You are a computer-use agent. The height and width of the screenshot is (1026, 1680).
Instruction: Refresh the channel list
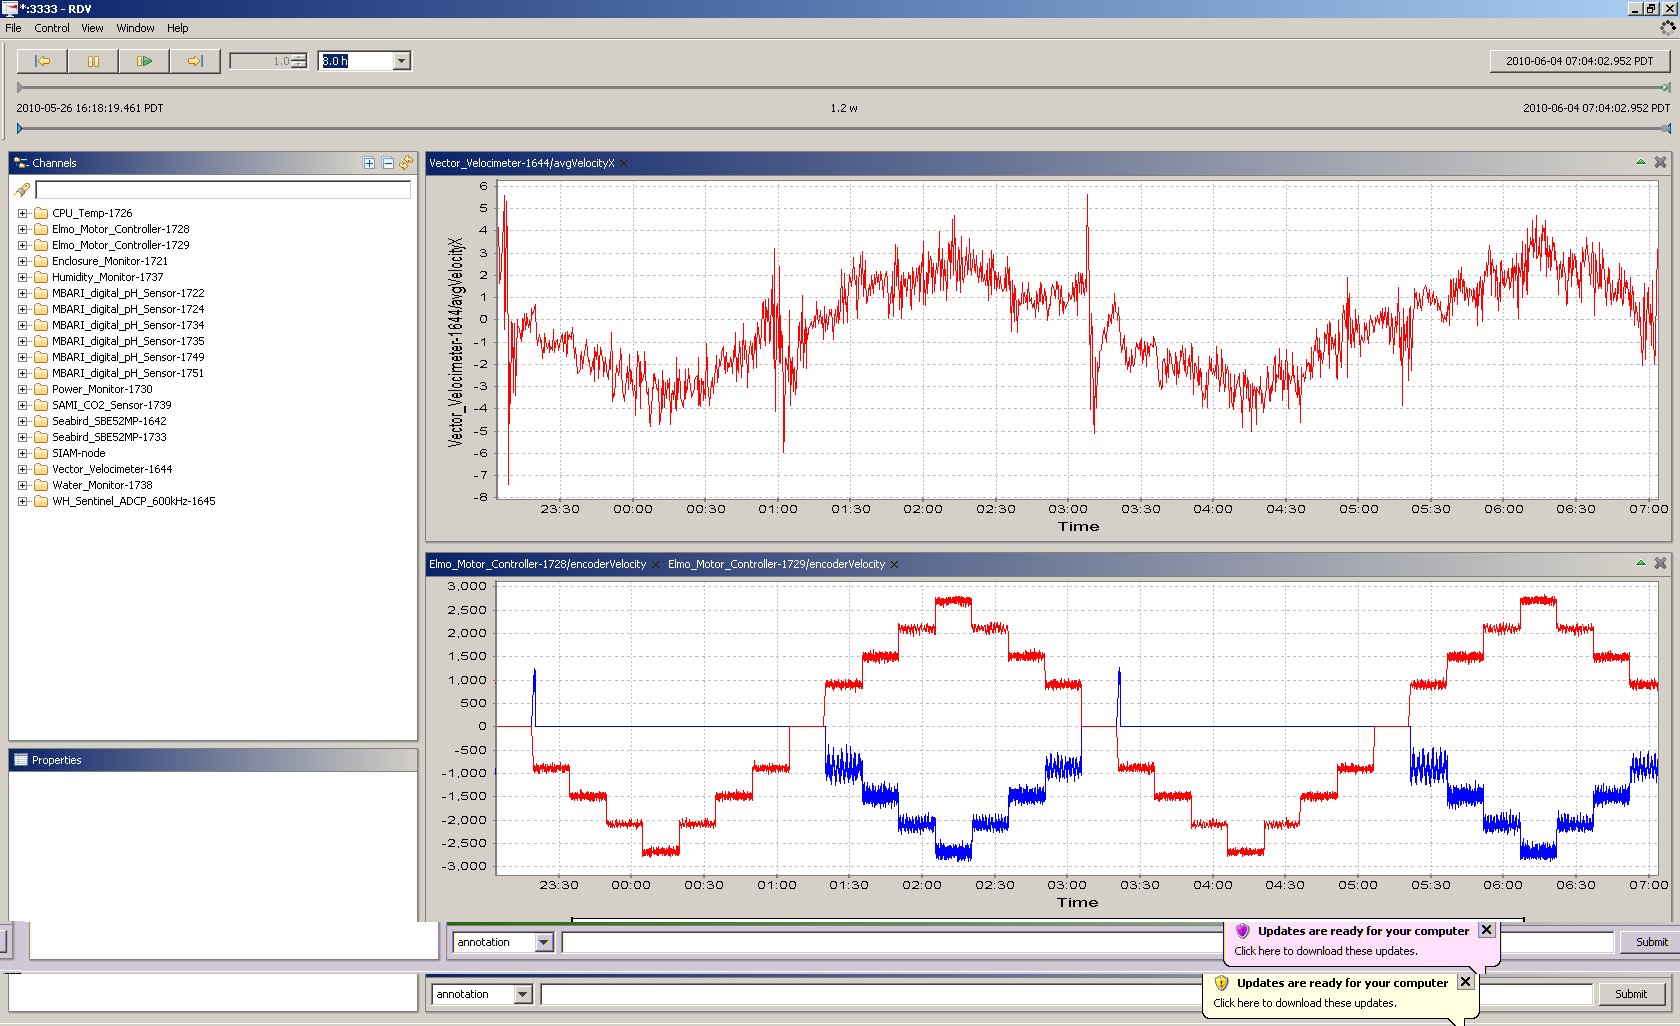click(406, 163)
